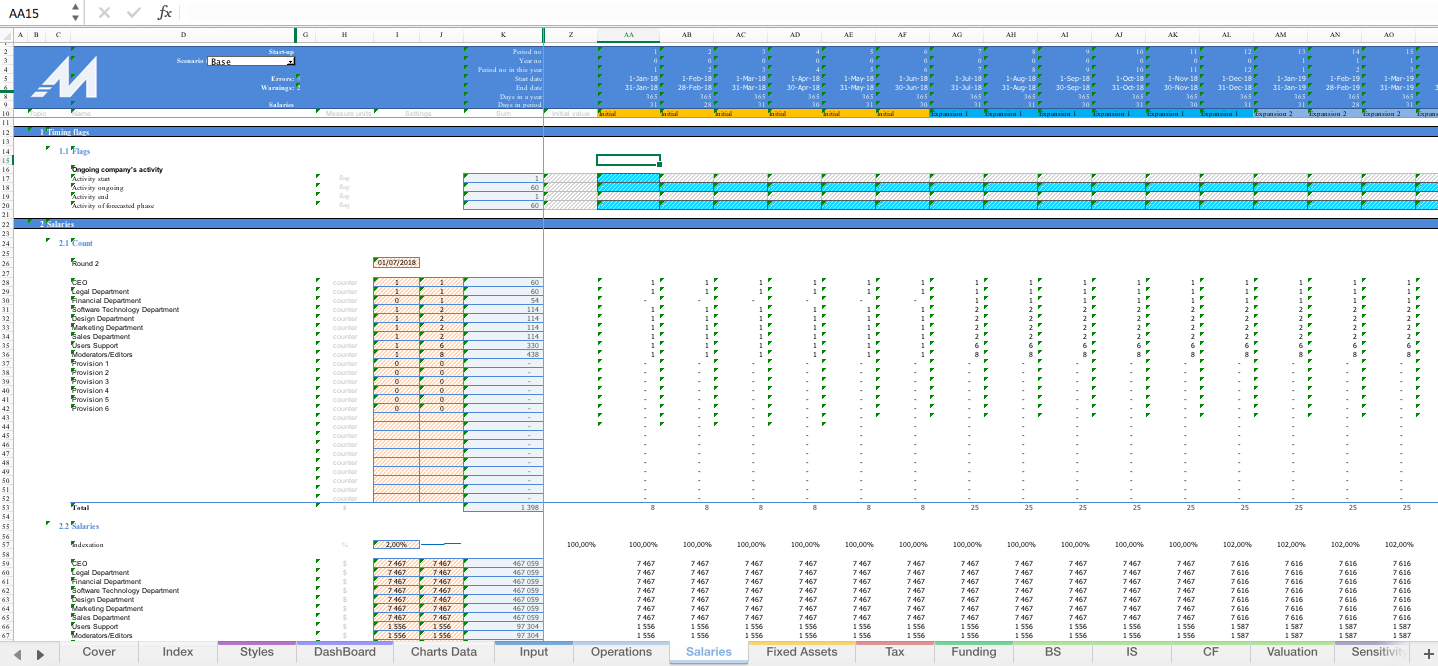This screenshot has width=1438, height=666.
Task: Click the 'Indexation' row label
Action: pyautogui.click(x=87, y=545)
